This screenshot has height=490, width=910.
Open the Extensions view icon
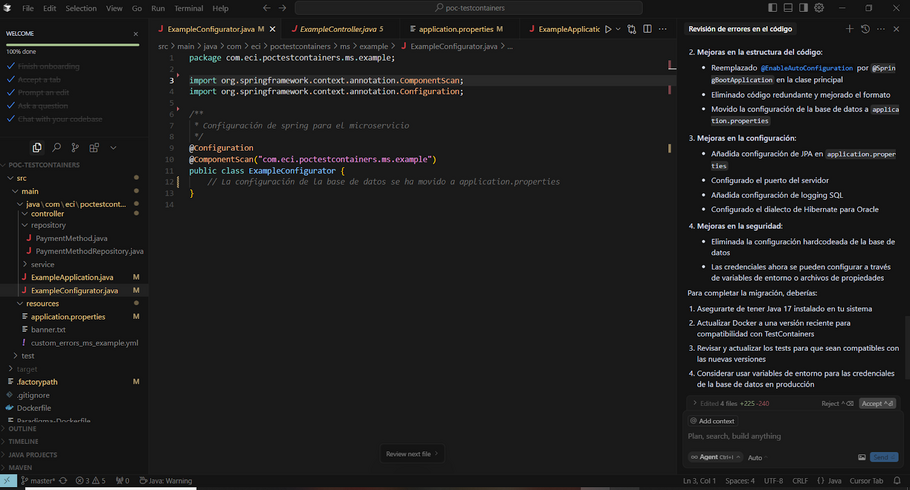94,147
